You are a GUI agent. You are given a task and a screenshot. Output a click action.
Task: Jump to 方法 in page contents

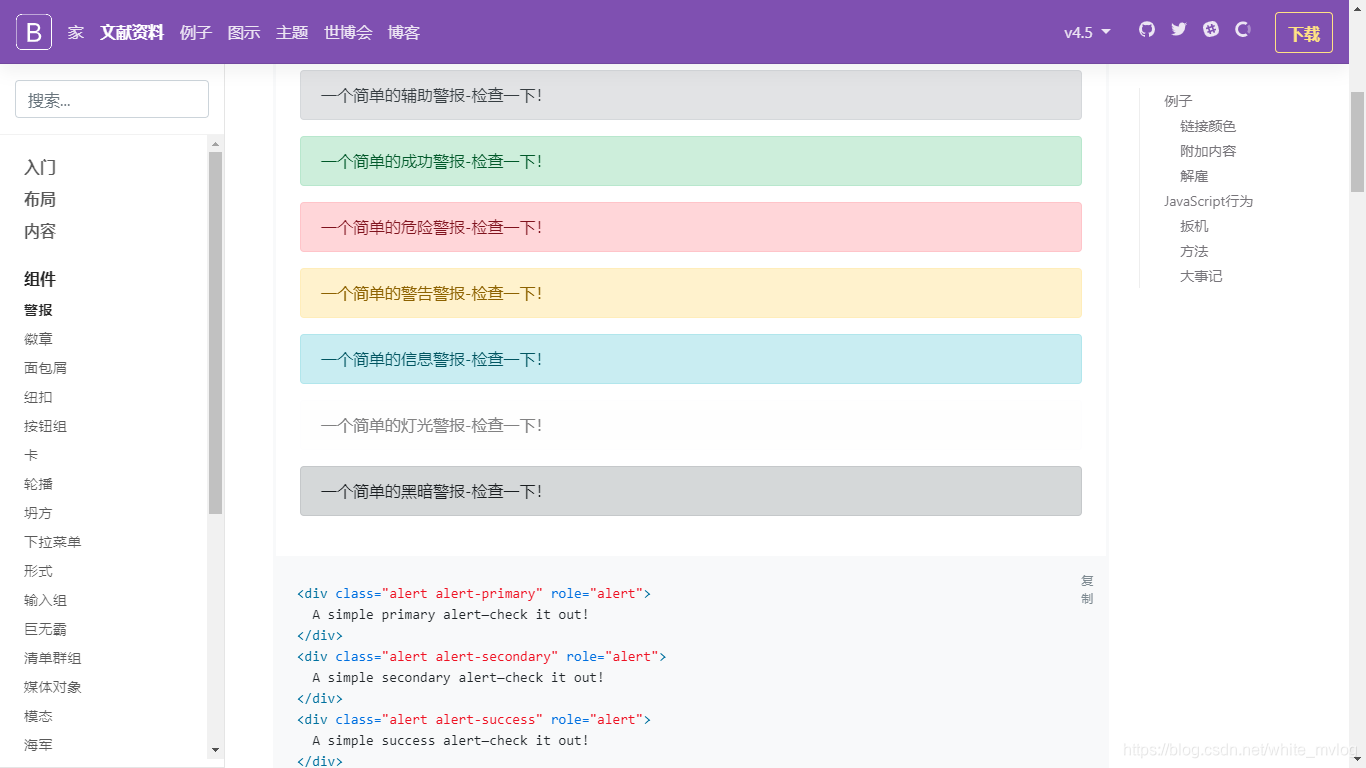pyautogui.click(x=1194, y=251)
